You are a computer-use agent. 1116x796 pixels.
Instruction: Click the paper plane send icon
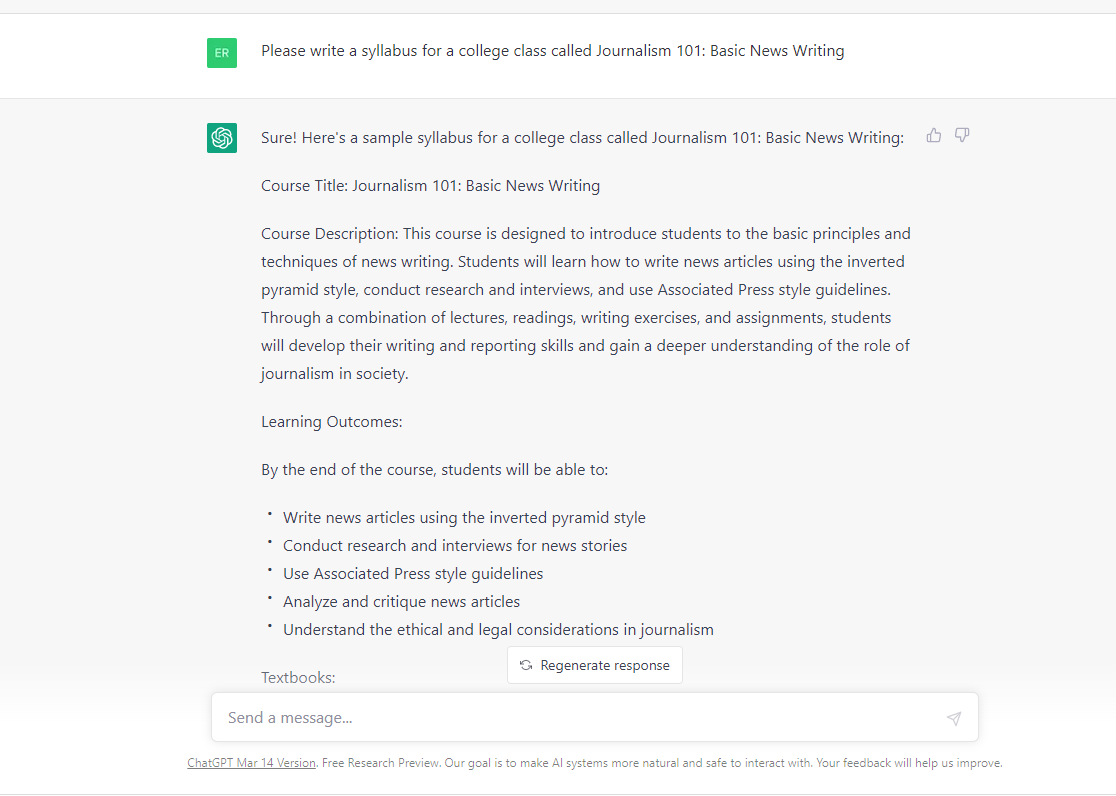[x=951, y=717]
